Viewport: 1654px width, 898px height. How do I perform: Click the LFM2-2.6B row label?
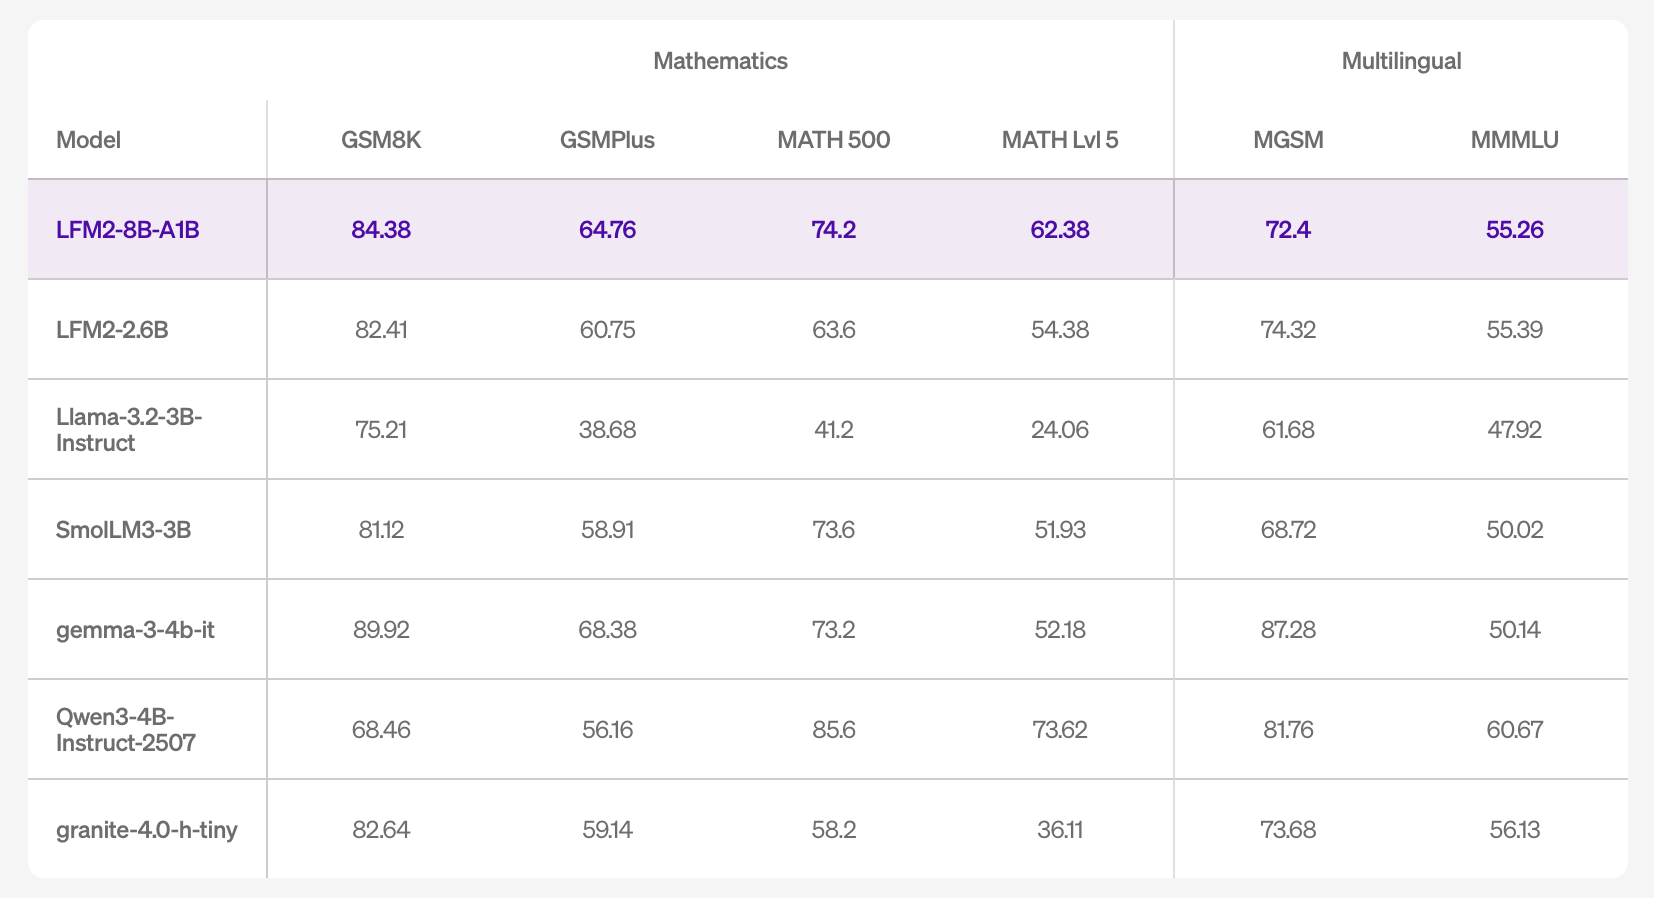[112, 330]
